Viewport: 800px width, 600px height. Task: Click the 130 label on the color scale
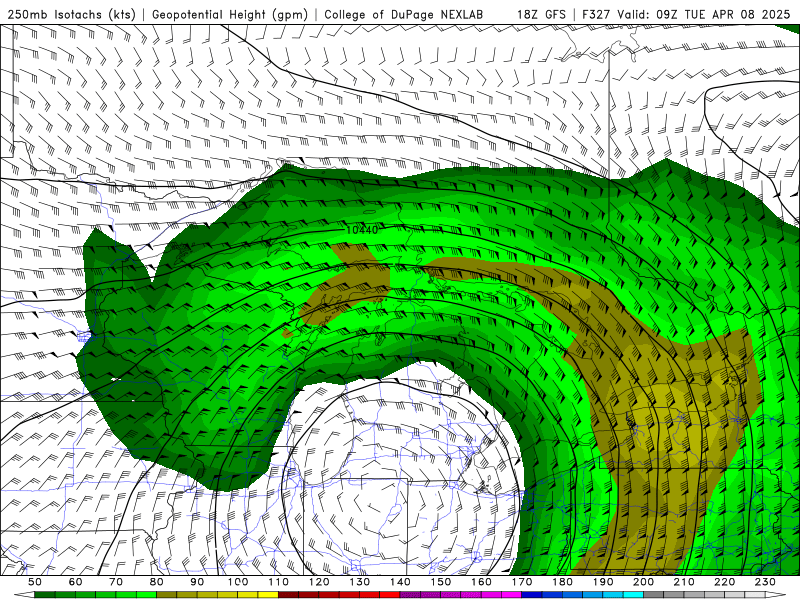tap(360, 582)
